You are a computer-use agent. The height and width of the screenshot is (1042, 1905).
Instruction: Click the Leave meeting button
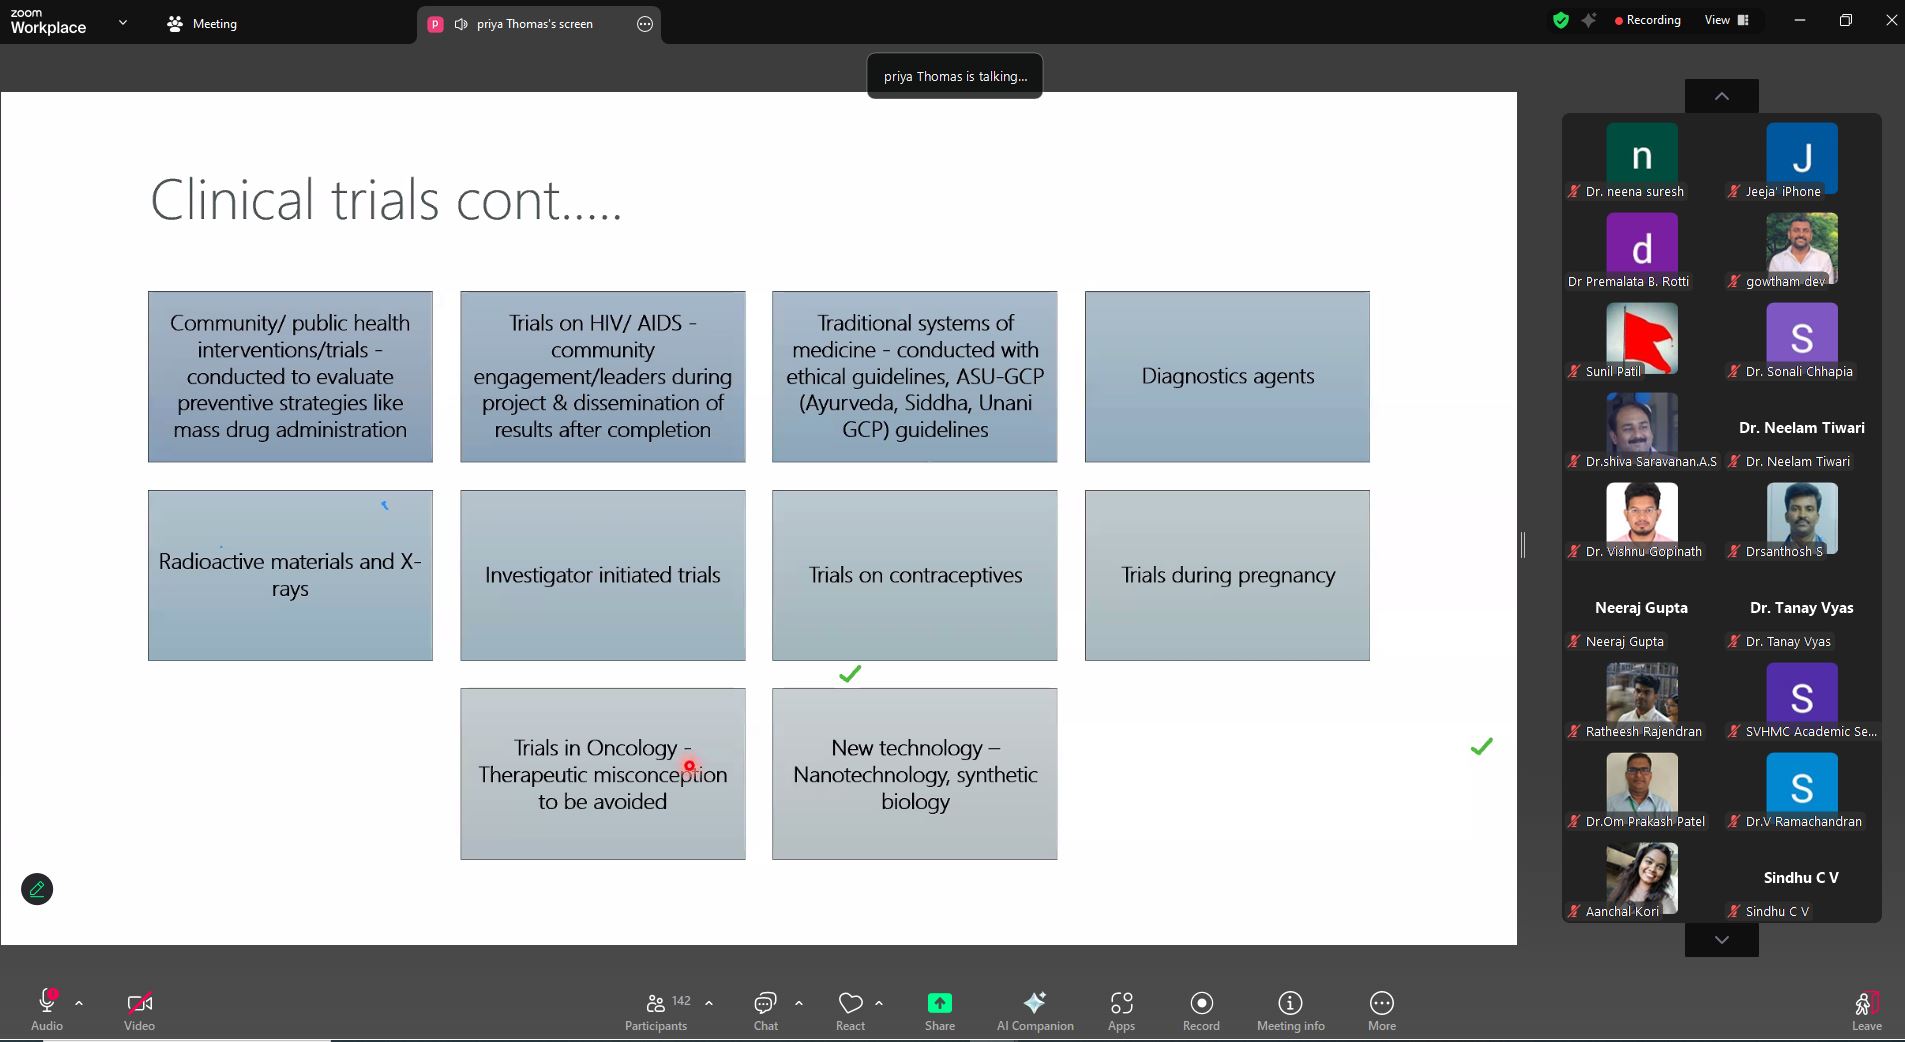1866,1010
